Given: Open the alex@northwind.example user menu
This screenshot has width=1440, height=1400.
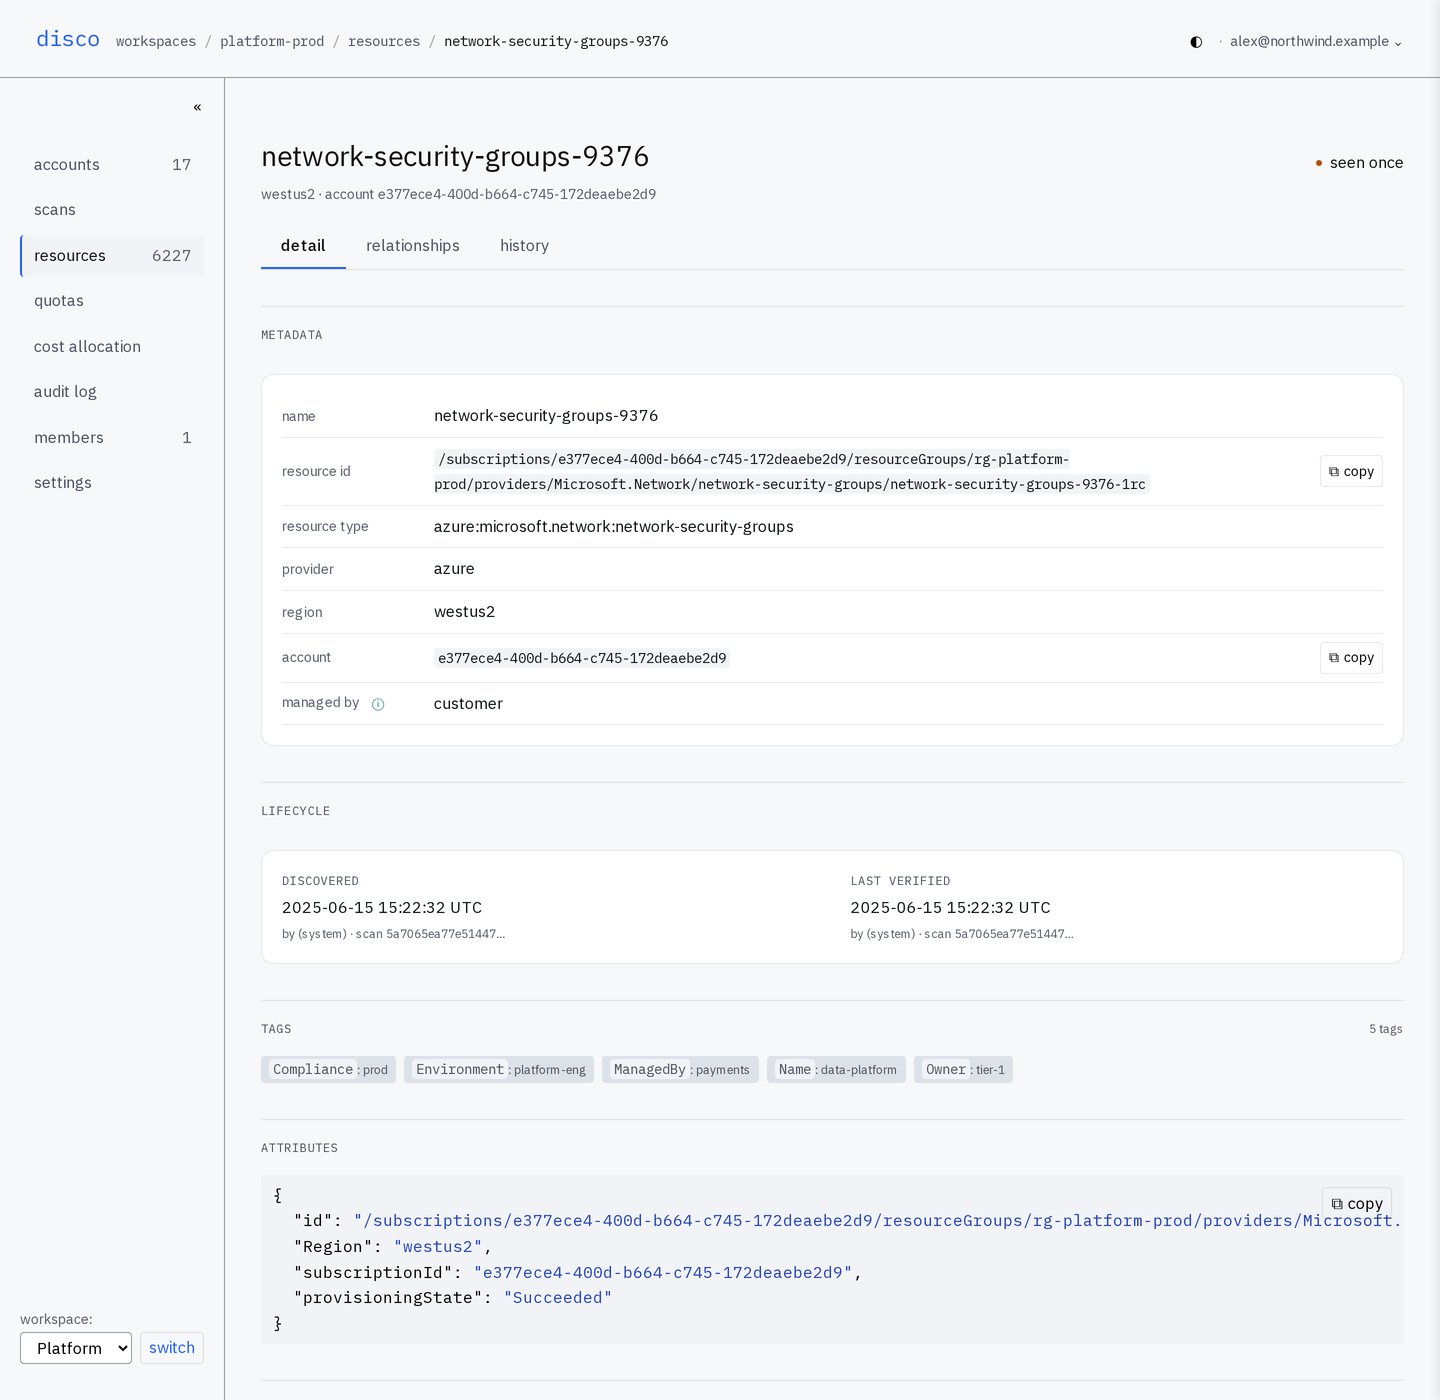Looking at the screenshot, I should [x=1316, y=42].
